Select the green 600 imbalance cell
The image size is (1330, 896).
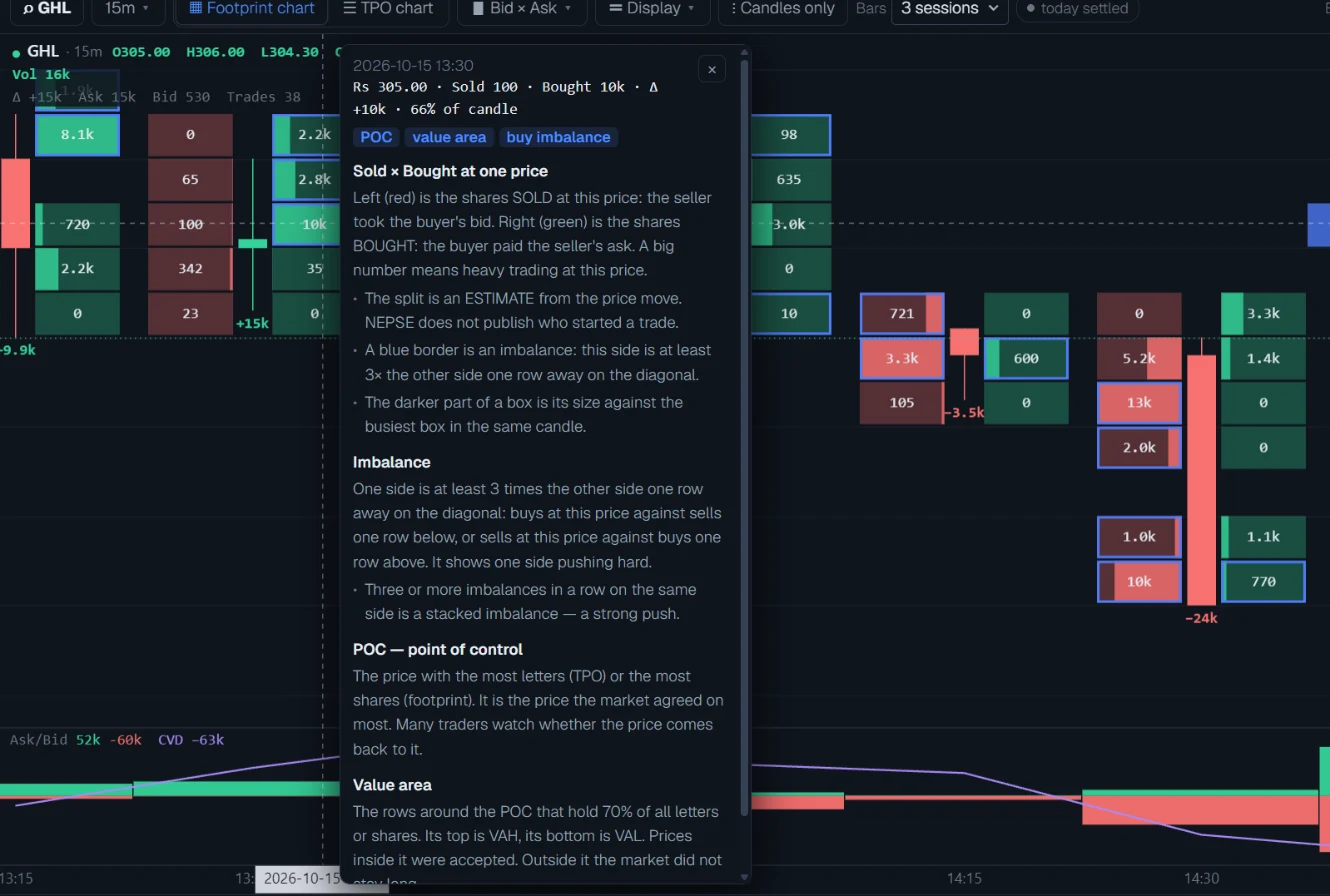coord(1026,358)
